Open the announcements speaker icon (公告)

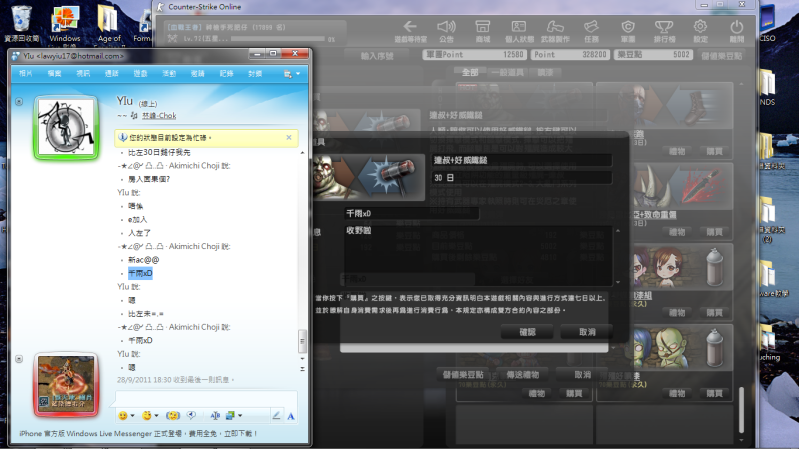click(446, 31)
